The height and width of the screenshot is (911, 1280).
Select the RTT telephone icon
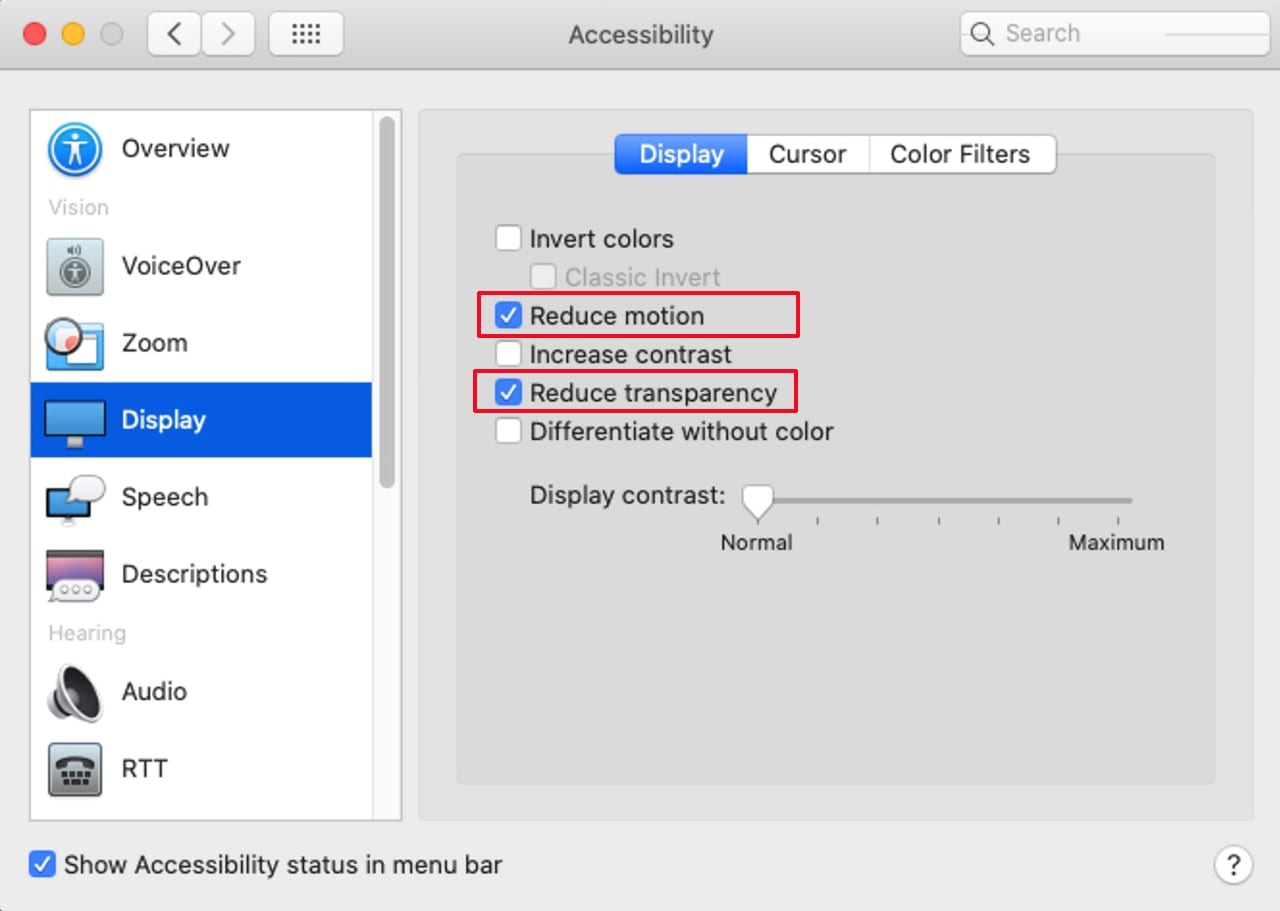pyautogui.click(x=74, y=769)
